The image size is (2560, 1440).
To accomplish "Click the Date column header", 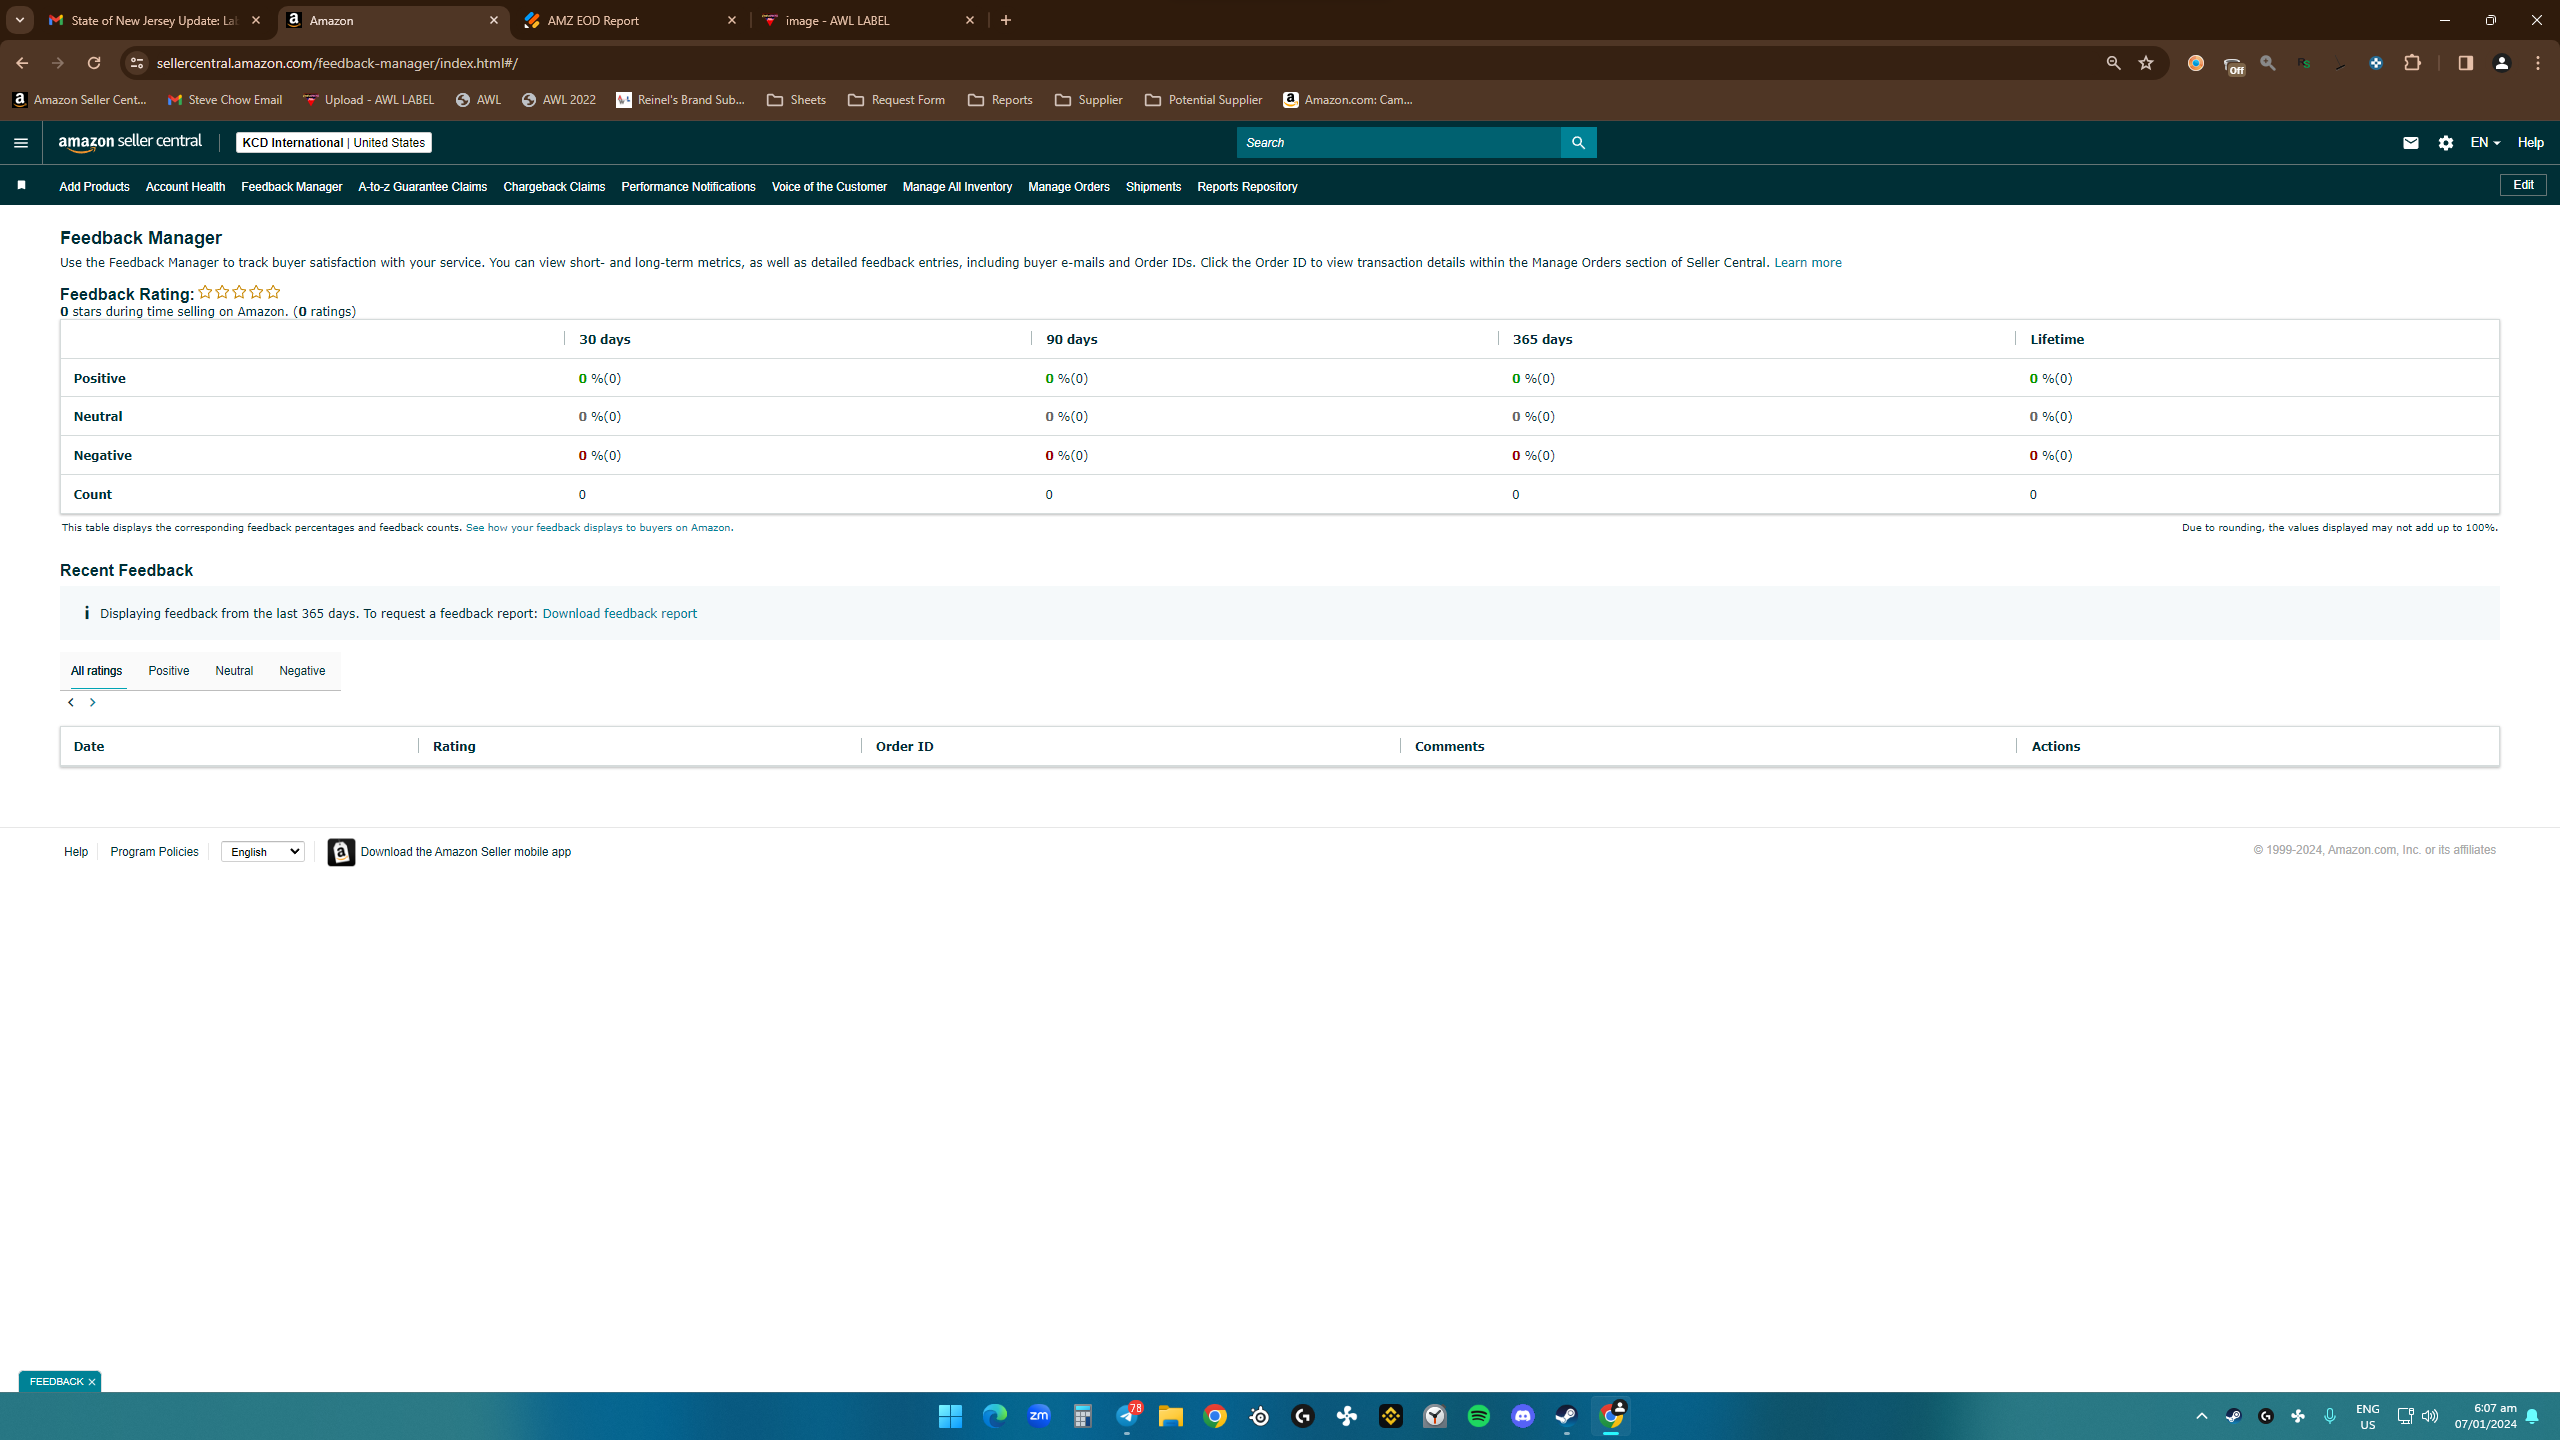I will point(89,747).
